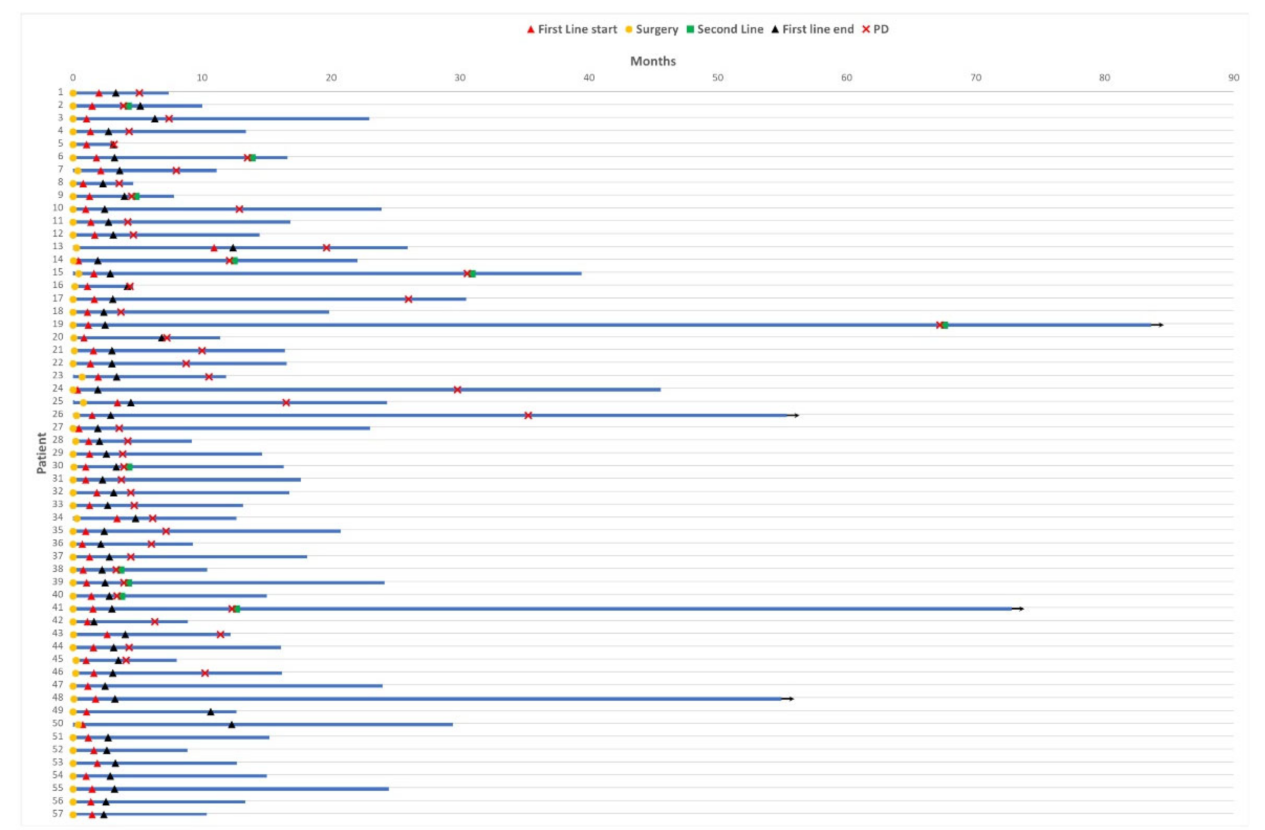Click the Months axis title
This screenshot has width=1265, height=830.
(x=653, y=61)
